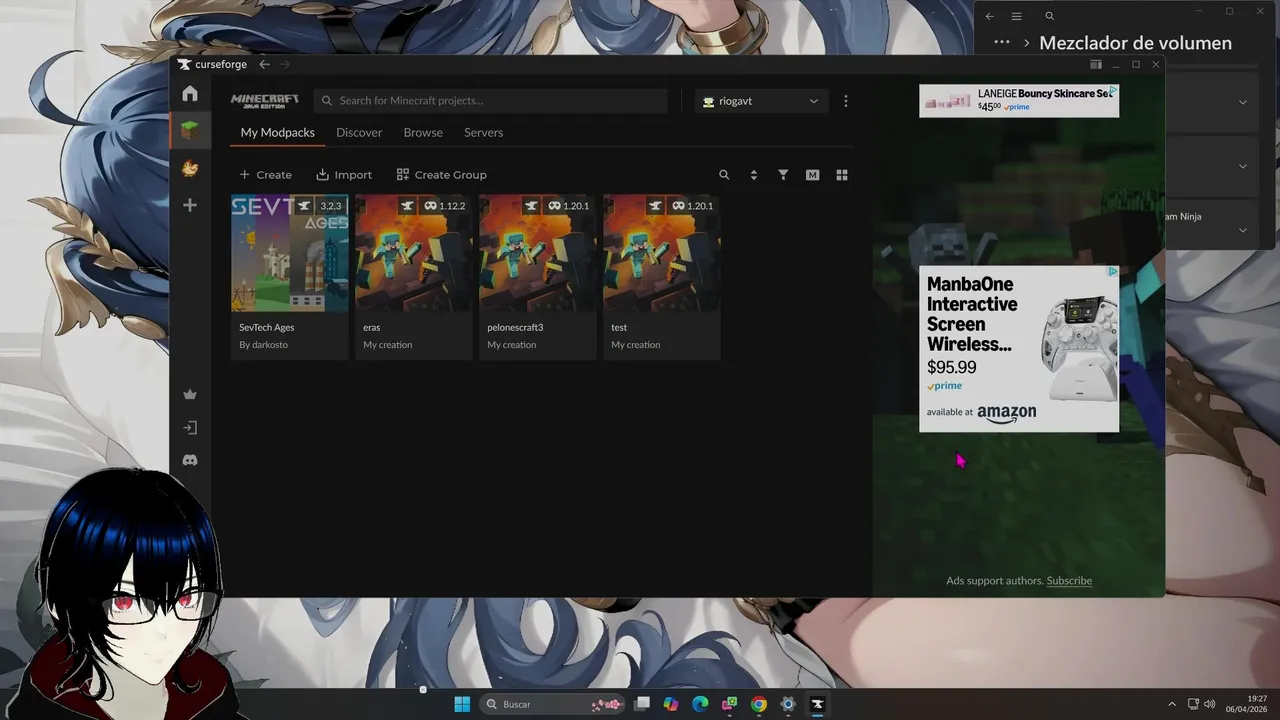The image size is (1280, 720).
Task: Open hamburger menu in Mezclador de volumen window
Action: [x=1016, y=16]
